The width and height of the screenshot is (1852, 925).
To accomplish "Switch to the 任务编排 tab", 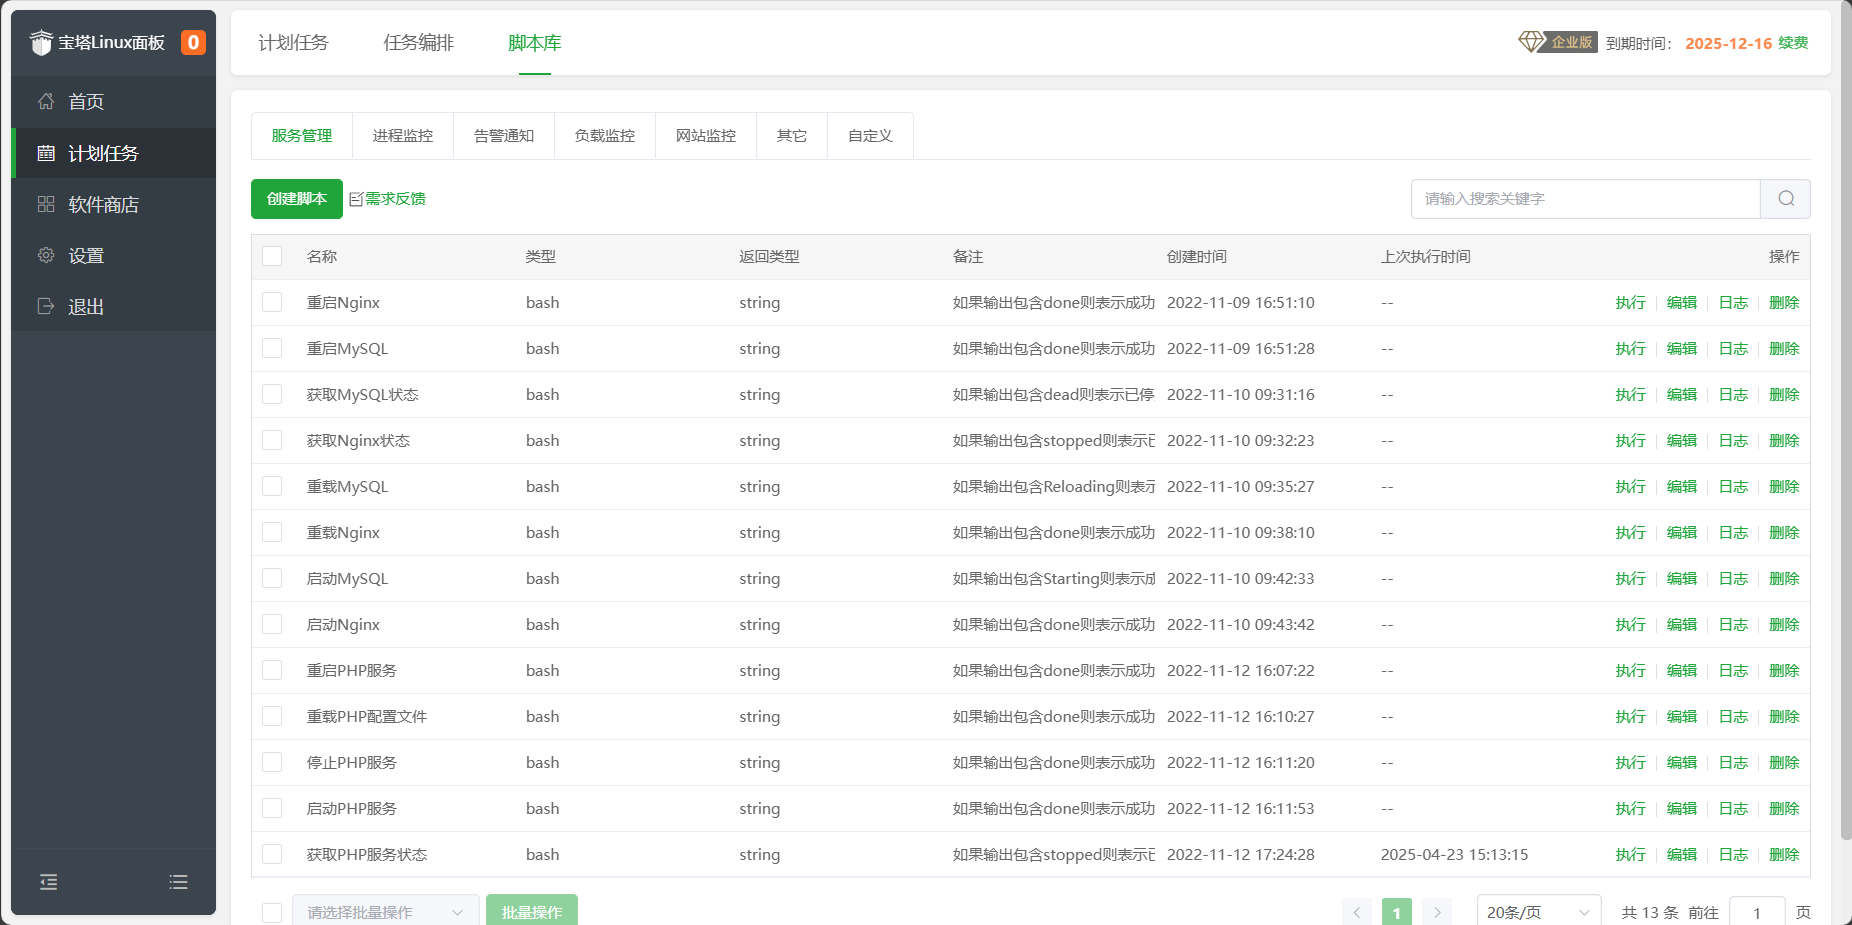I will [419, 43].
